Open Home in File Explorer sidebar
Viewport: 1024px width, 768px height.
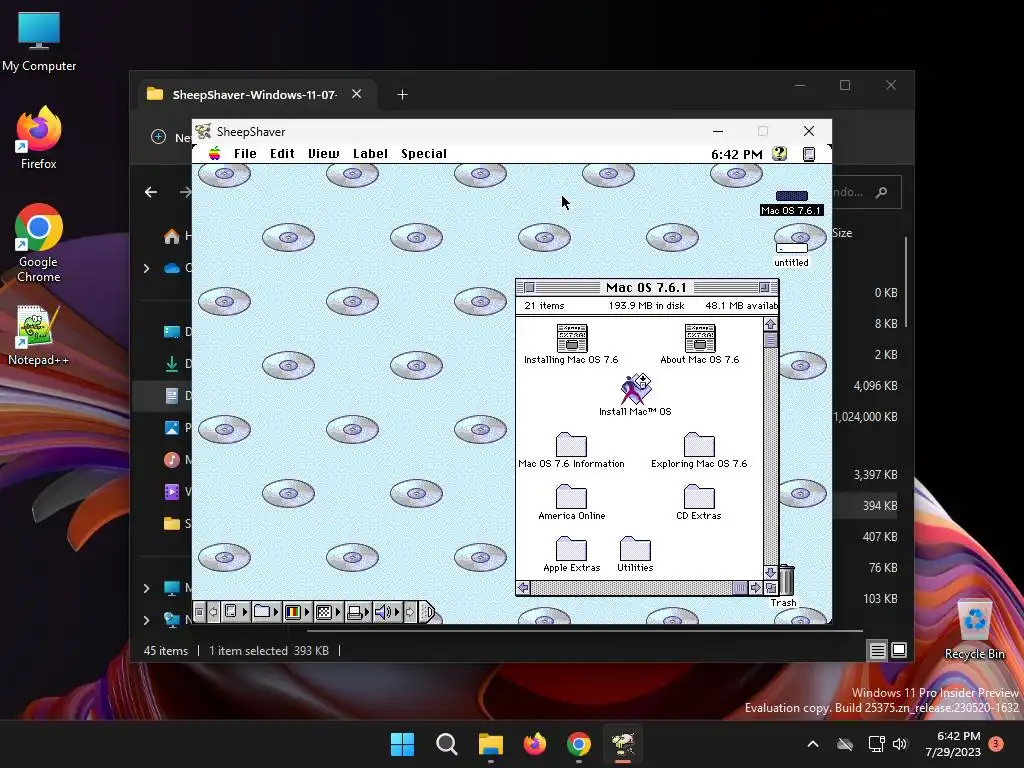[x=172, y=236]
